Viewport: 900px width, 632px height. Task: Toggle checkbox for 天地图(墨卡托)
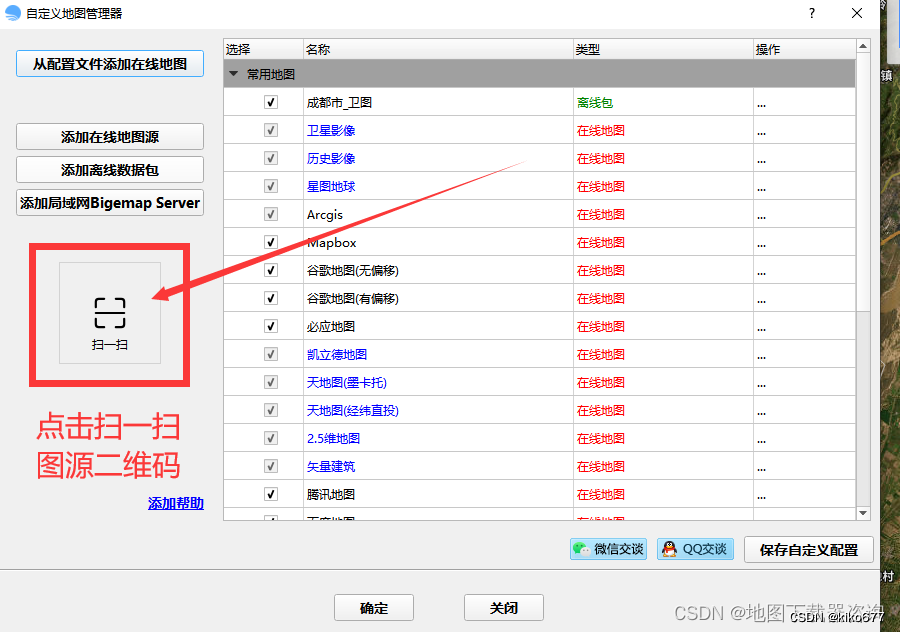pyautogui.click(x=271, y=382)
